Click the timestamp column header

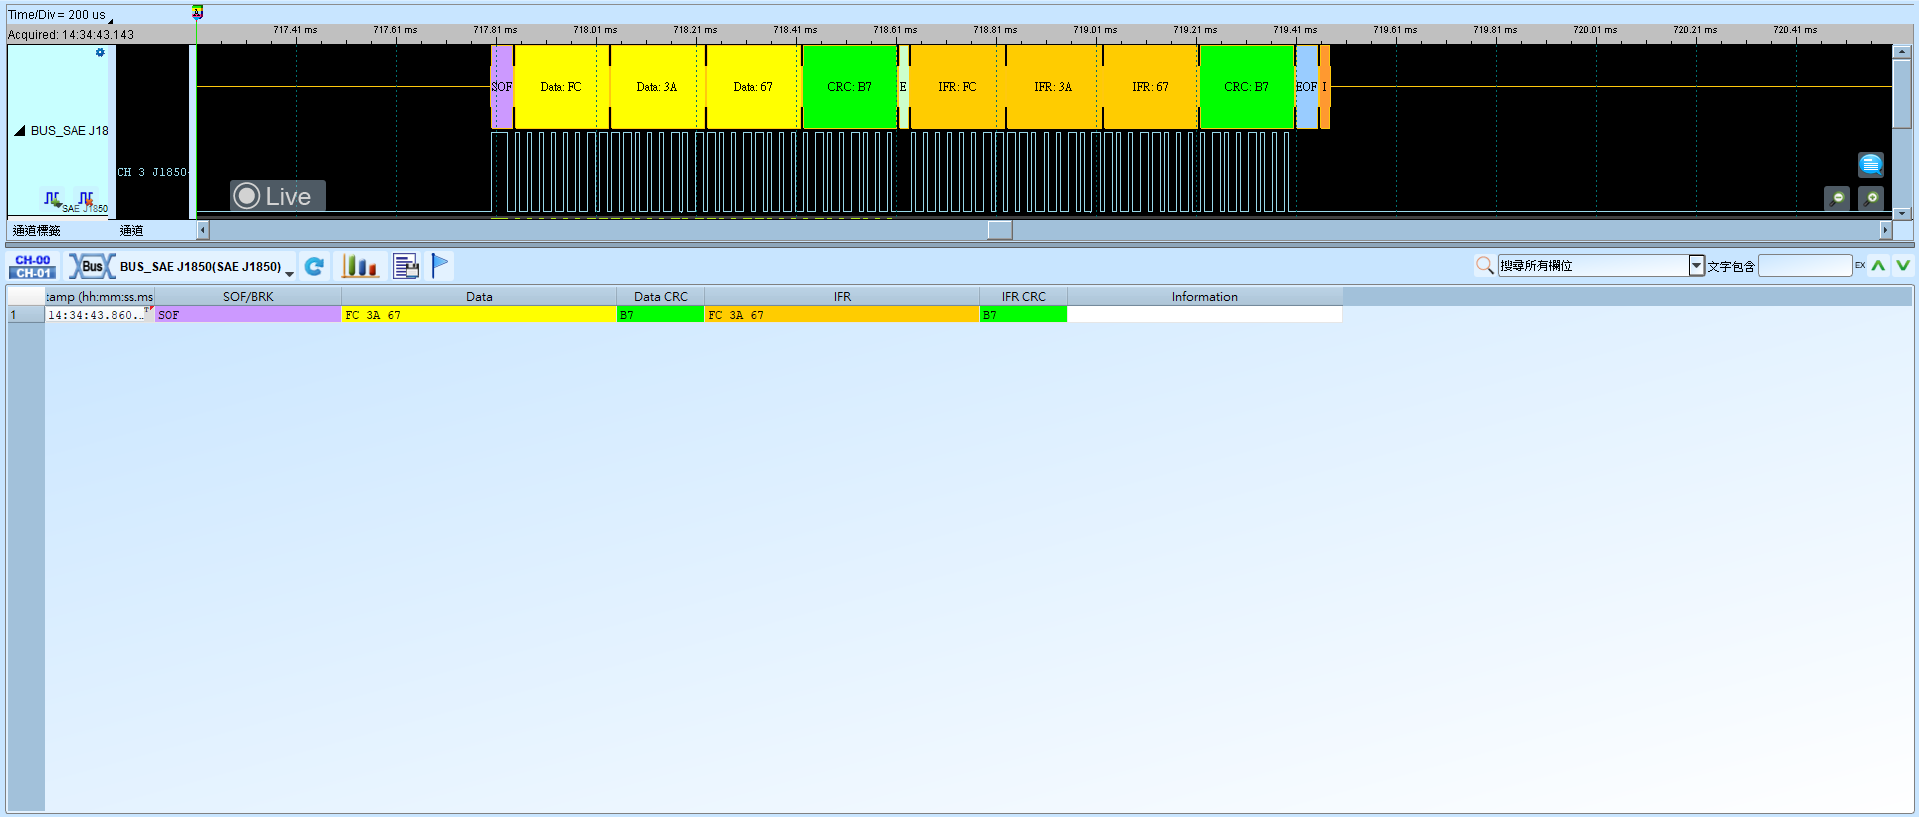tap(100, 296)
